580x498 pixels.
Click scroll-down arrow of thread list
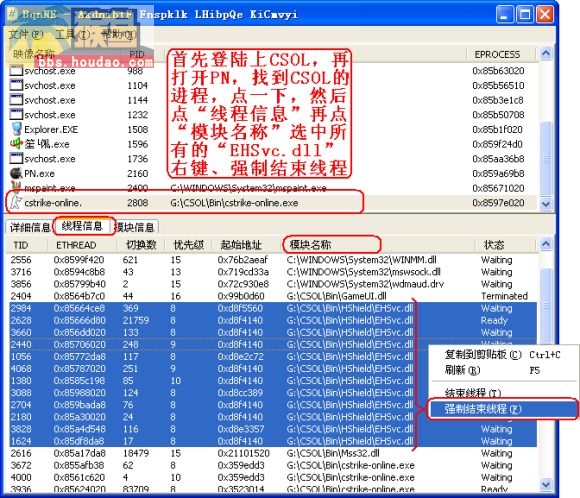click(x=546, y=484)
